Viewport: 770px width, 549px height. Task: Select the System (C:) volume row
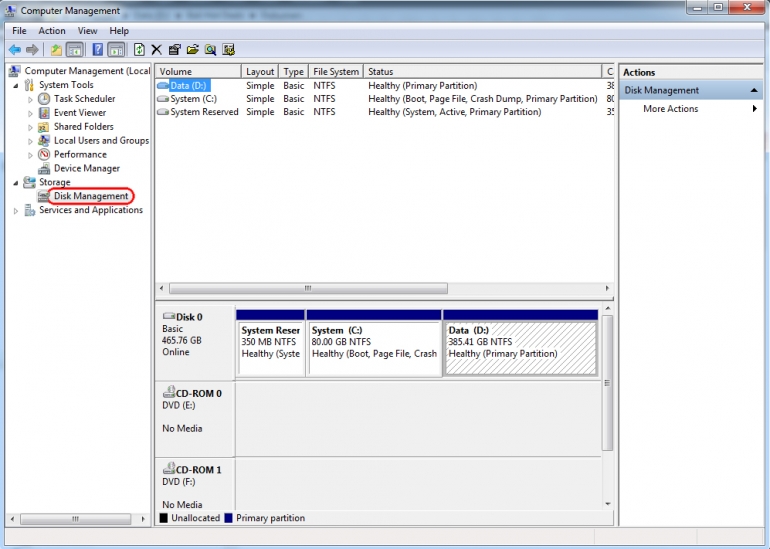(x=385, y=99)
